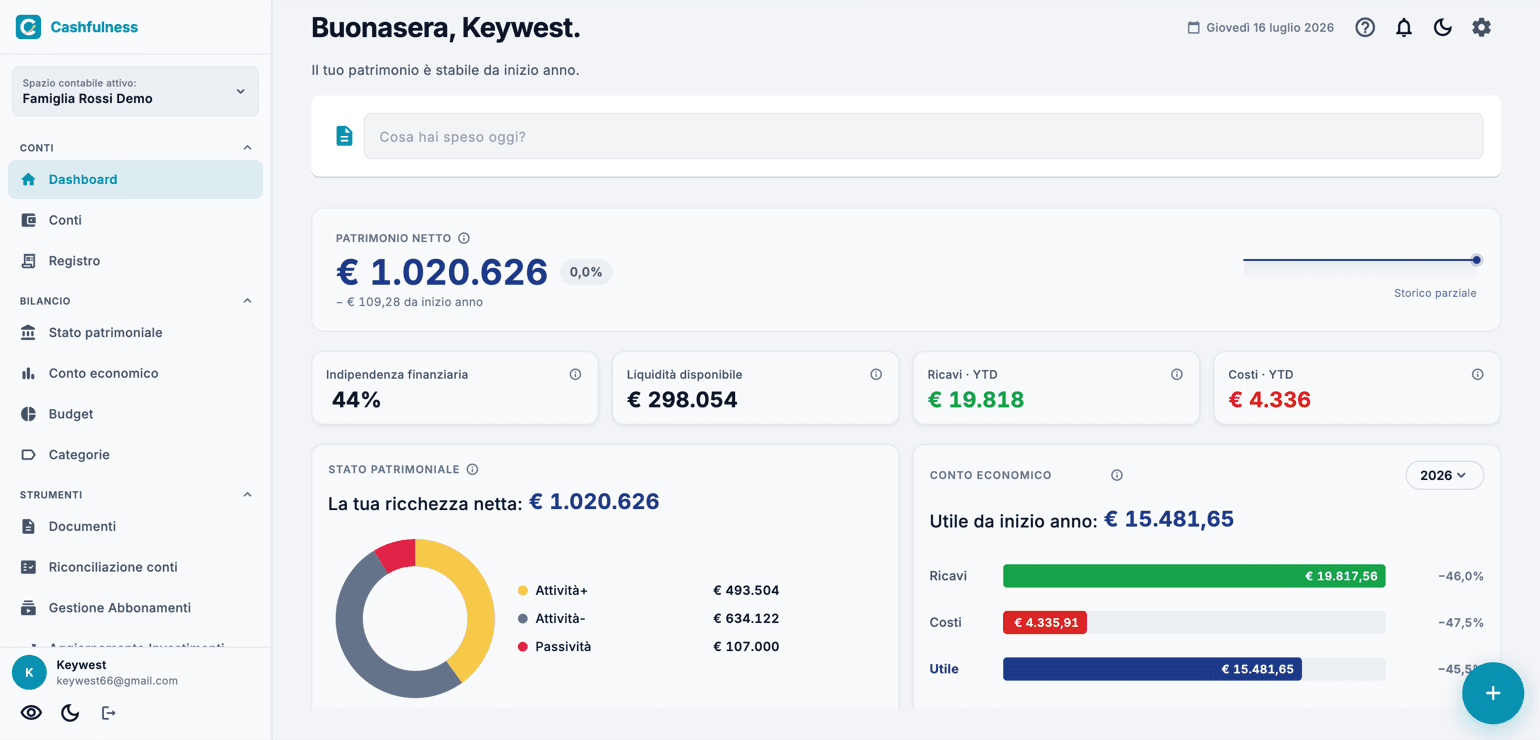Show info for Conto Economico panel
The height and width of the screenshot is (740, 1540).
pos(1117,475)
